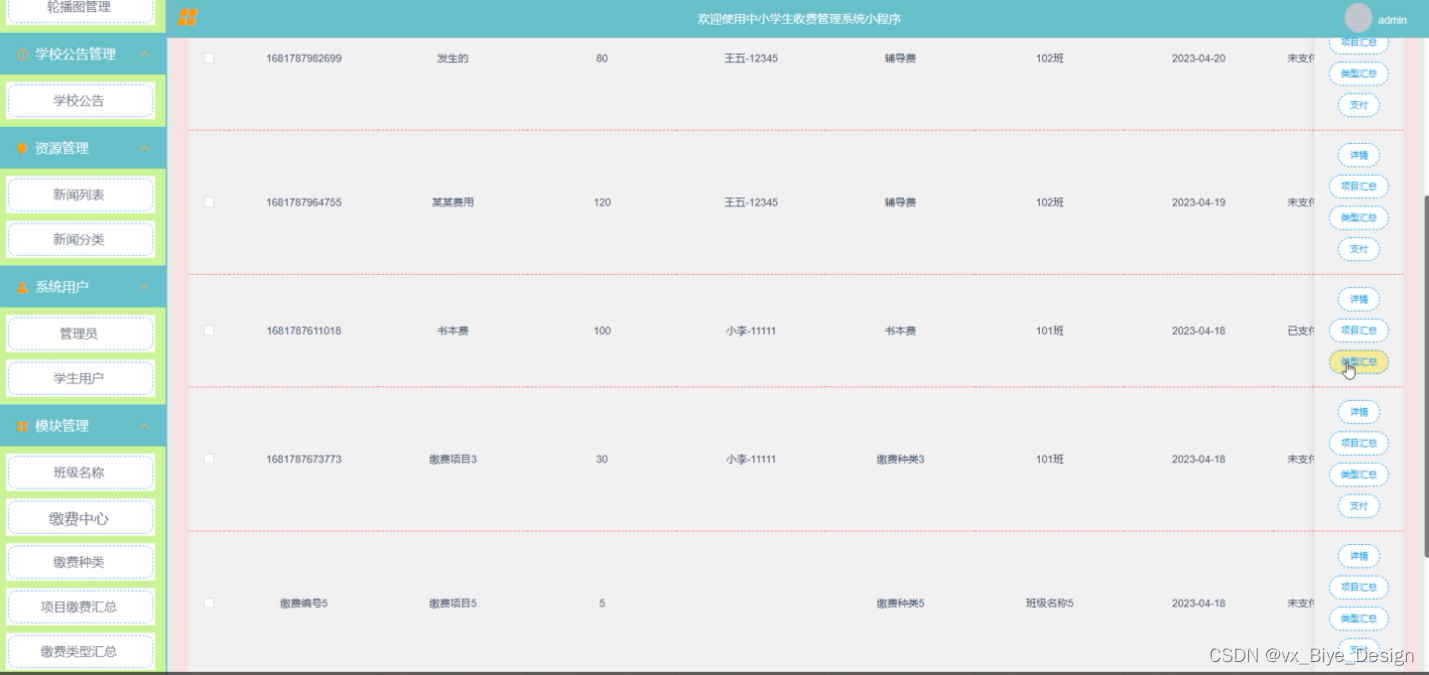Click the cell 小李-11111 in row 1681787611018
Viewport: 1429px width, 675px height.
751,330
